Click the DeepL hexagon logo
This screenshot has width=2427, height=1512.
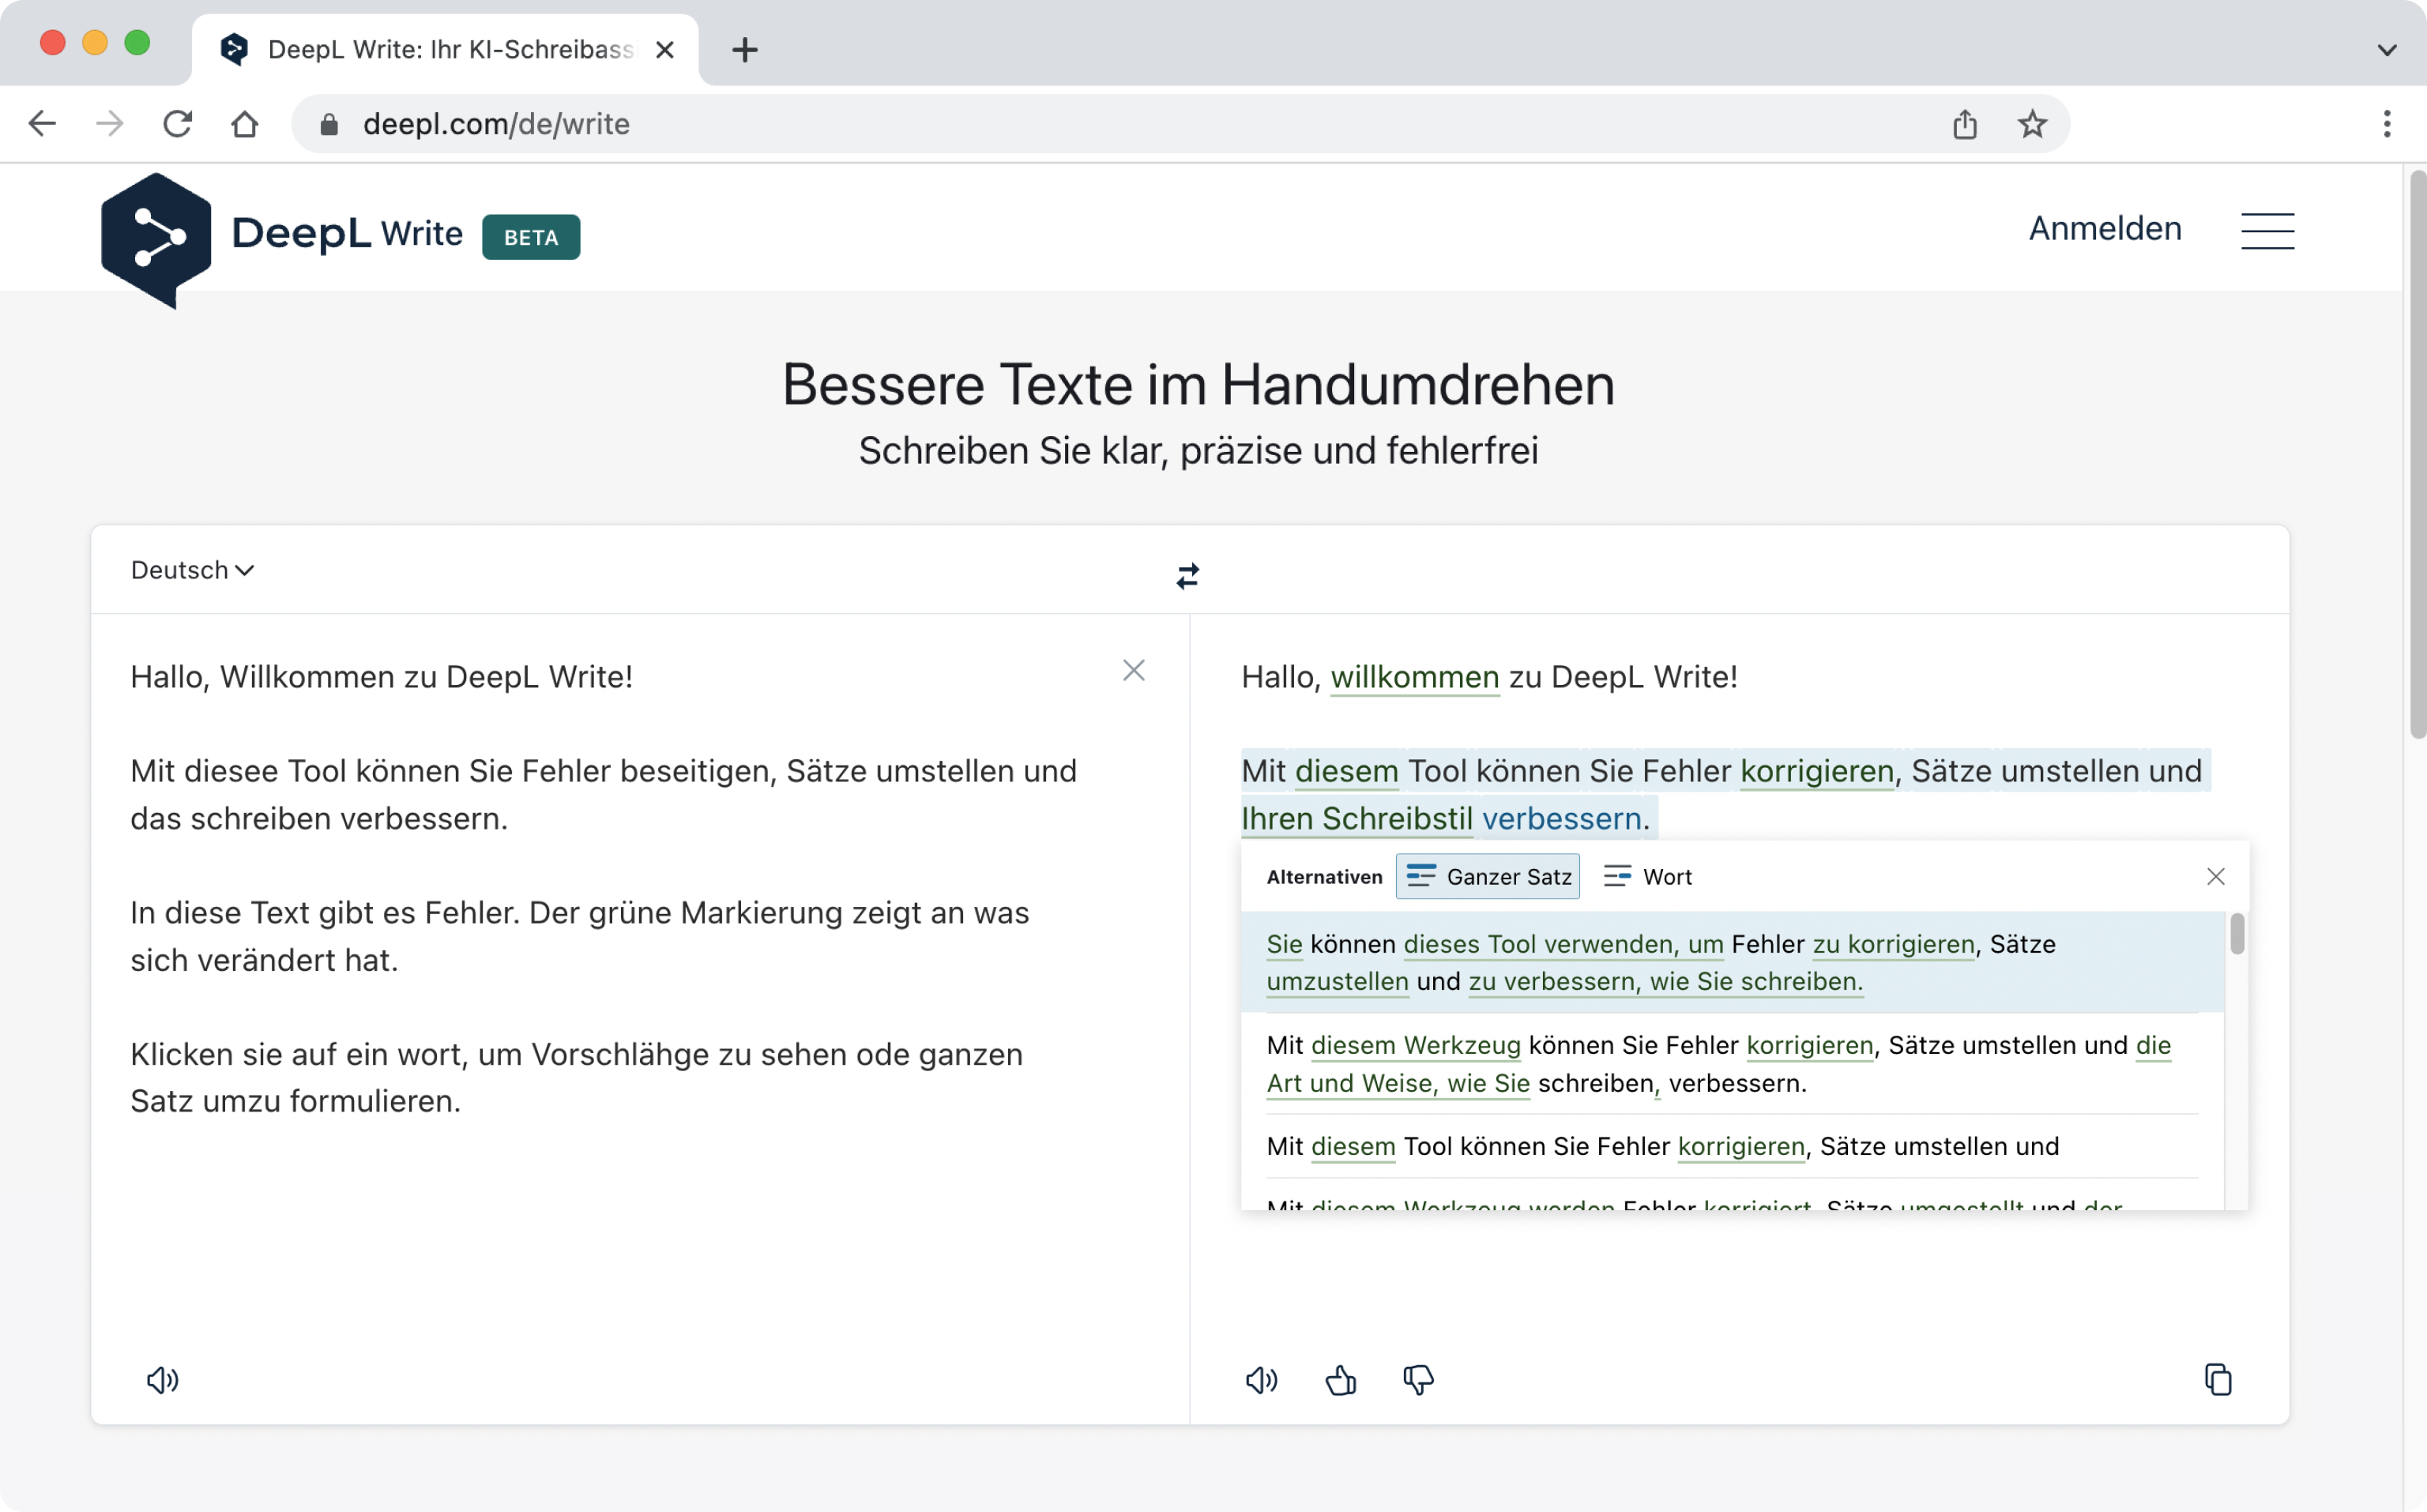pos(156,240)
